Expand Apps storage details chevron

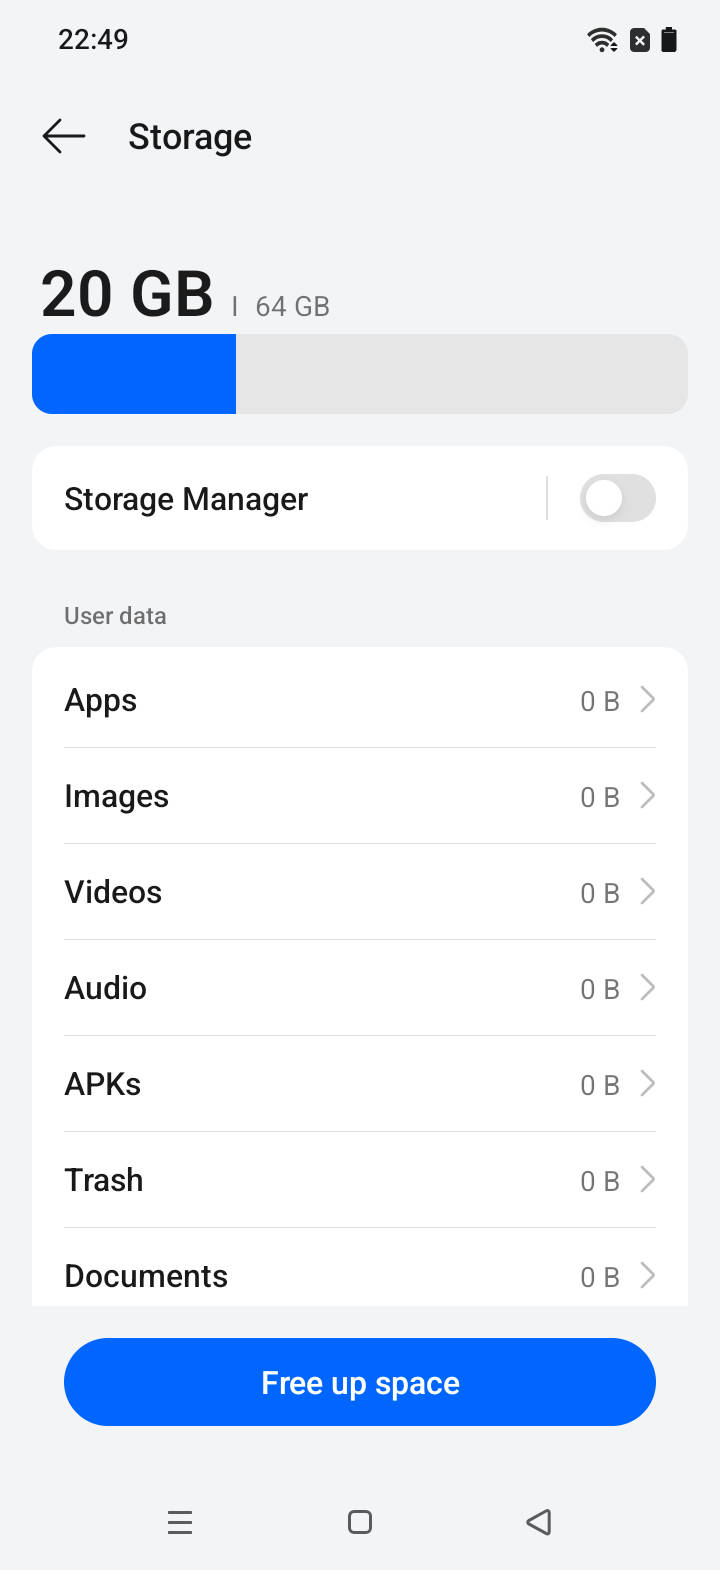648,699
